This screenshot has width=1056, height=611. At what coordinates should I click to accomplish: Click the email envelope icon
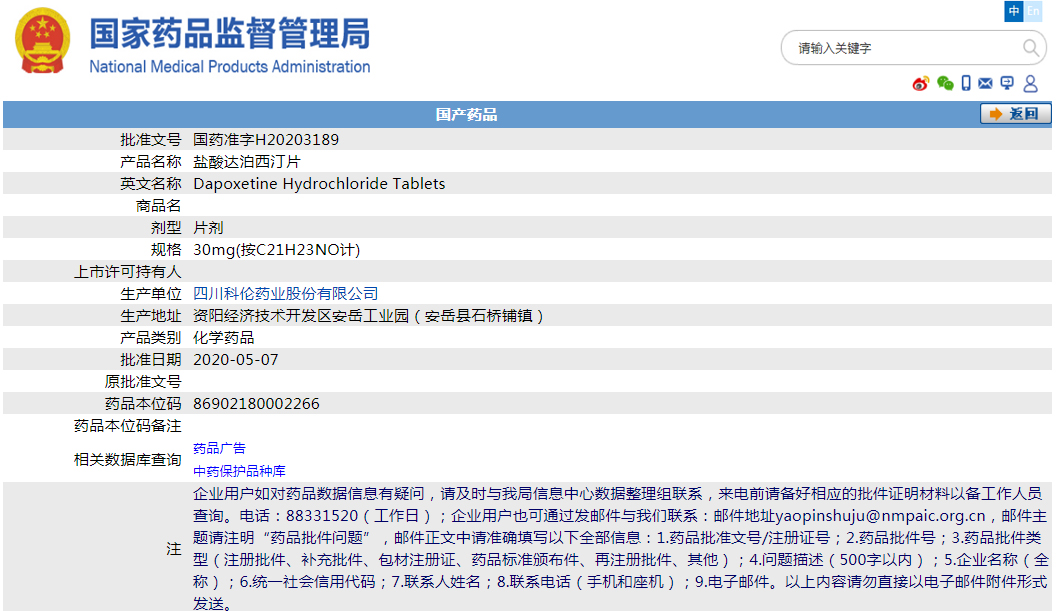pyautogui.click(x=986, y=84)
